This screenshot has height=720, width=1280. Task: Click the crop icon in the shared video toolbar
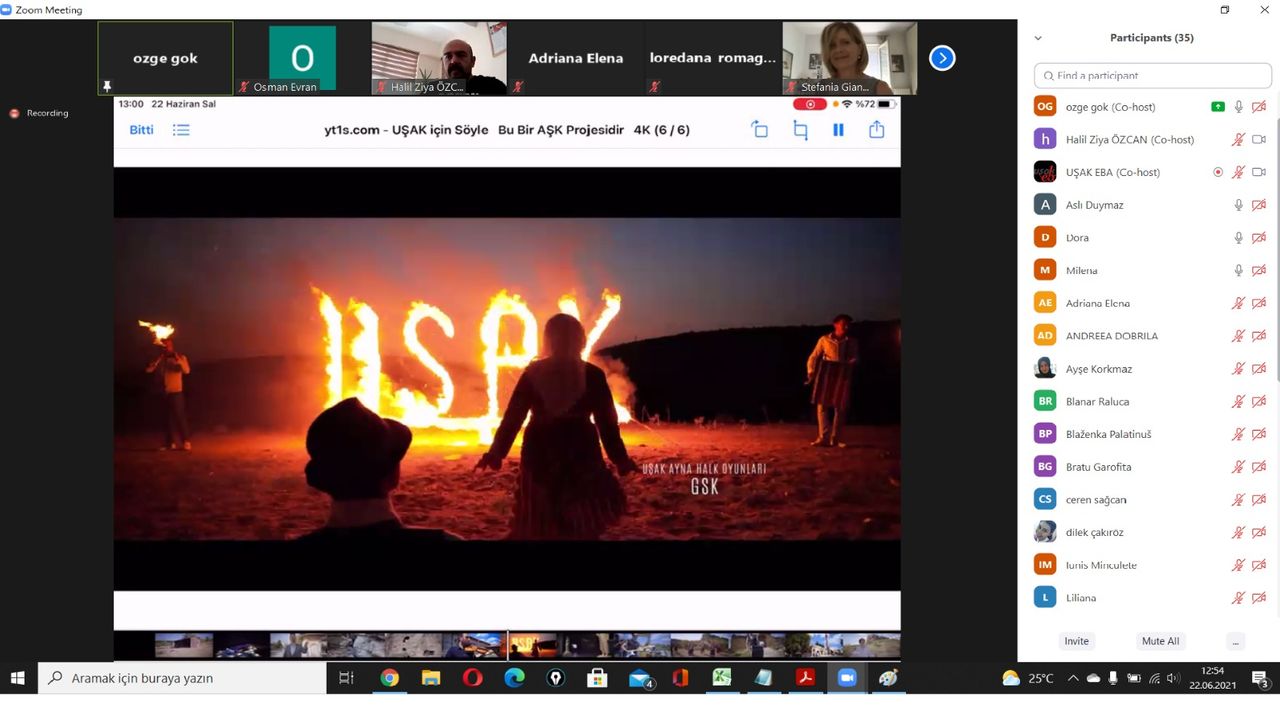pyautogui.click(x=800, y=130)
